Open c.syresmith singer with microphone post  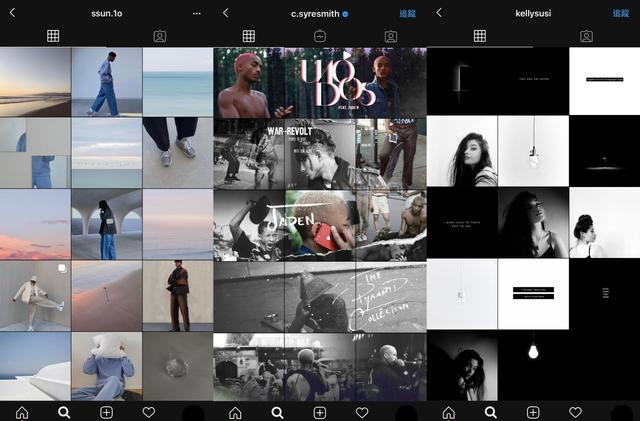391,367
